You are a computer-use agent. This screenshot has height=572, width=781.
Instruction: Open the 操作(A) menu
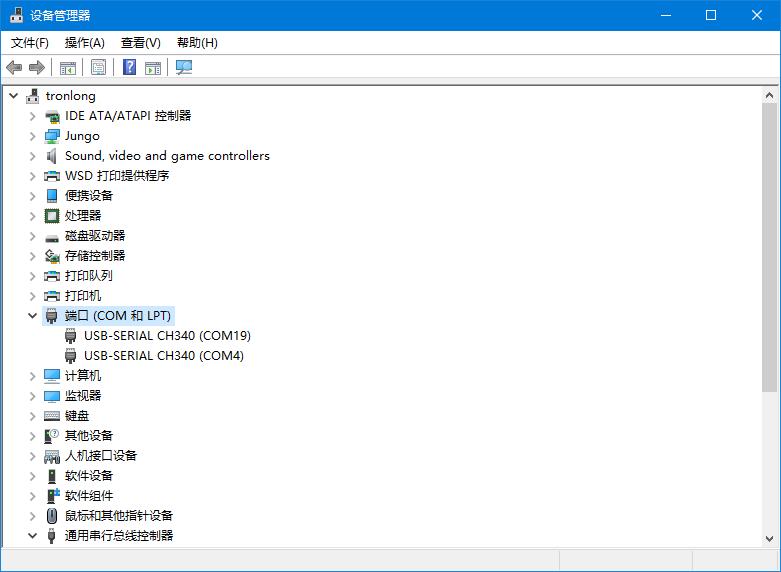(x=85, y=43)
